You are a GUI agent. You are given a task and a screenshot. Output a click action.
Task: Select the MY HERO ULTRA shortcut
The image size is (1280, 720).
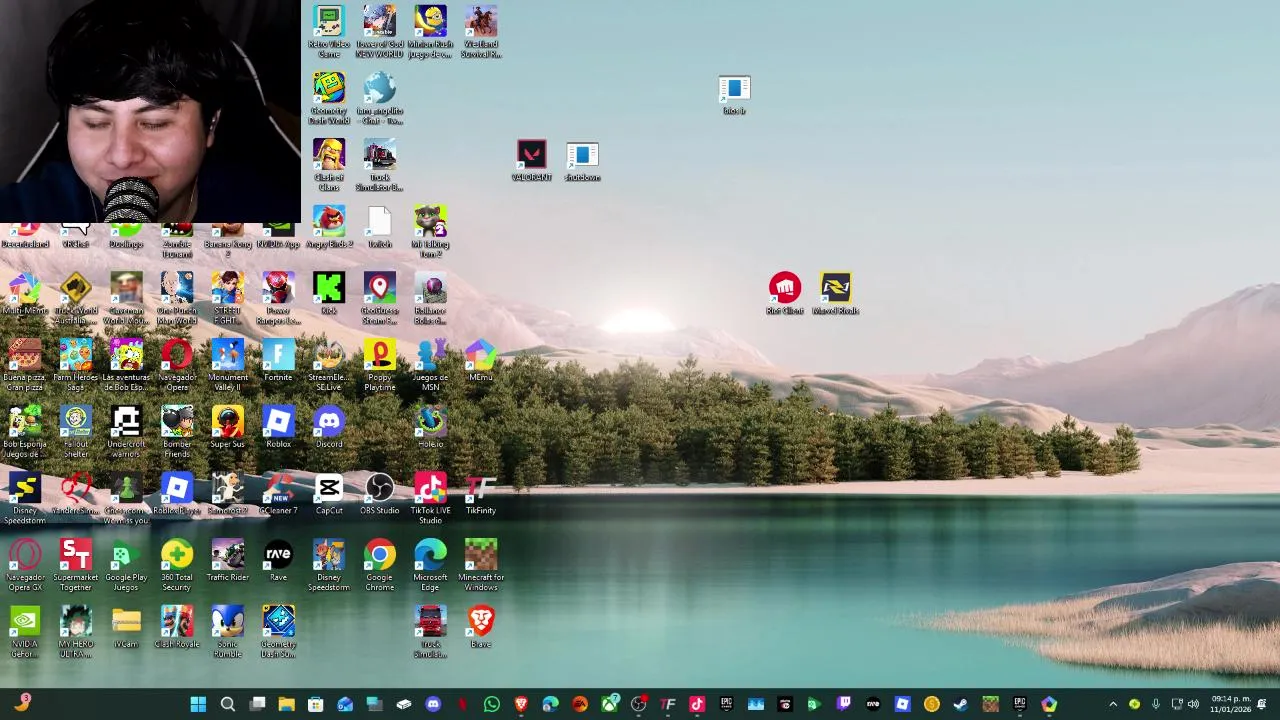(x=76, y=632)
